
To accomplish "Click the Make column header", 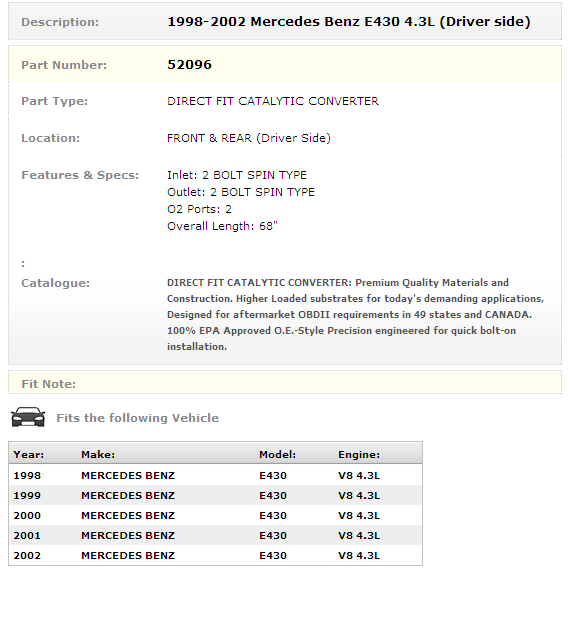I will [98, 455].
